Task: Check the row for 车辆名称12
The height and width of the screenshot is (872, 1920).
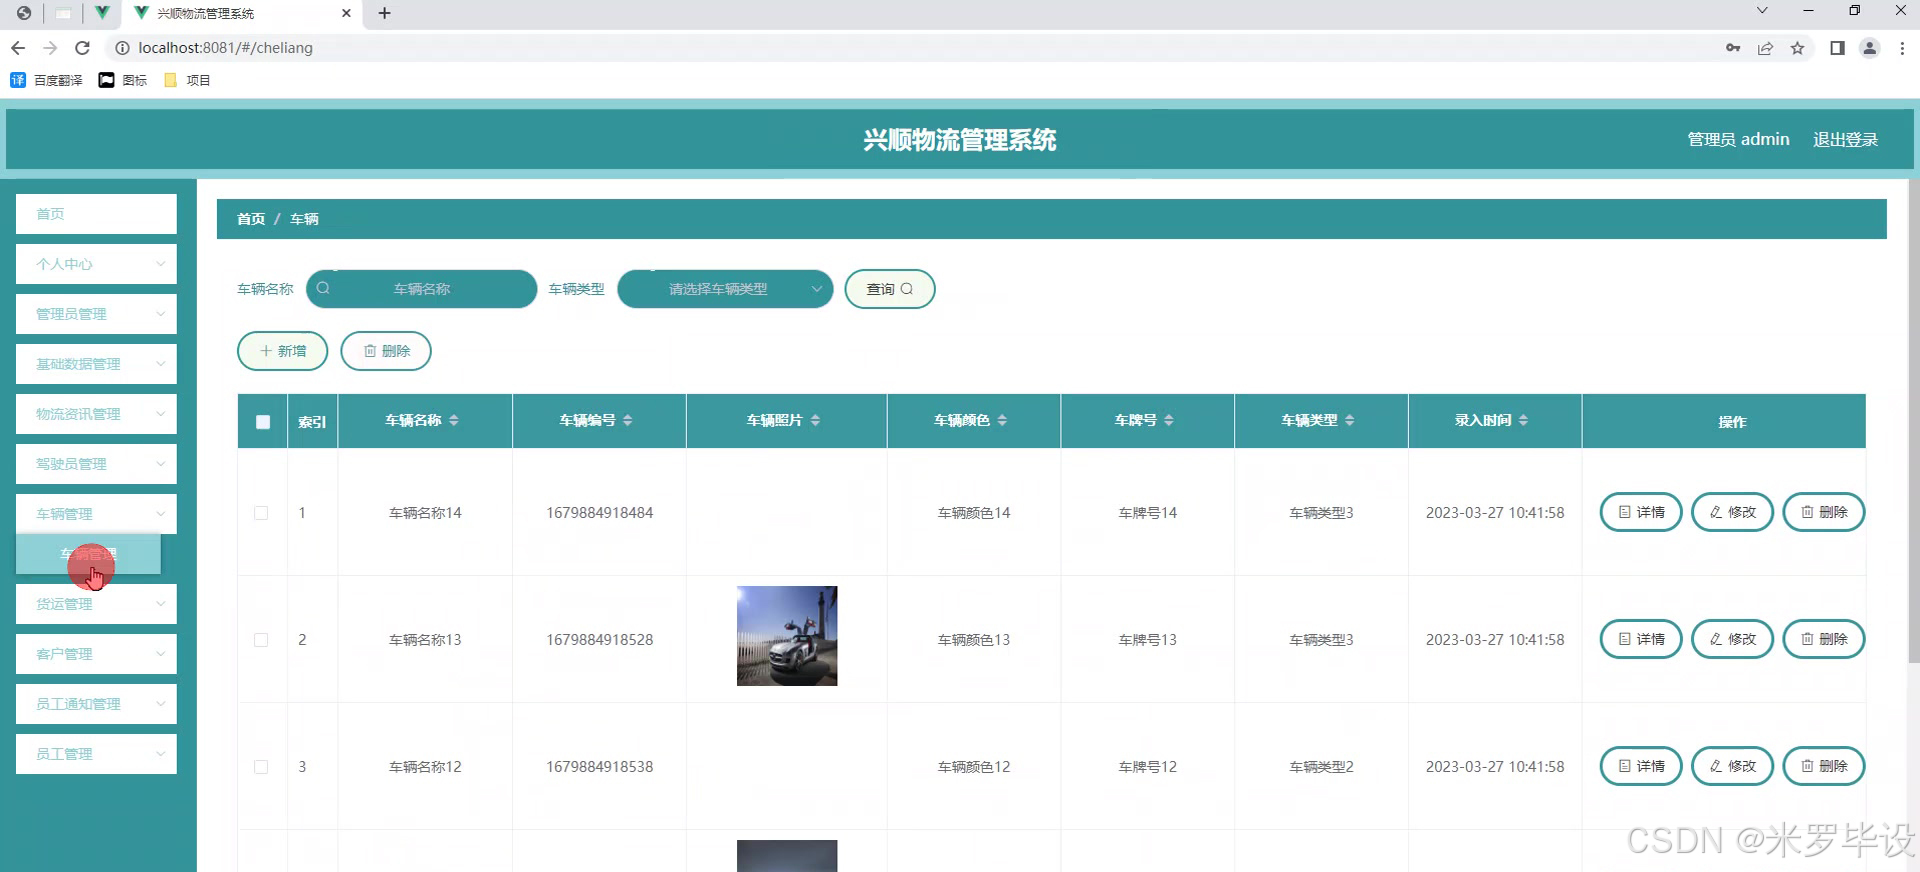Action: [x=261, y=767]
